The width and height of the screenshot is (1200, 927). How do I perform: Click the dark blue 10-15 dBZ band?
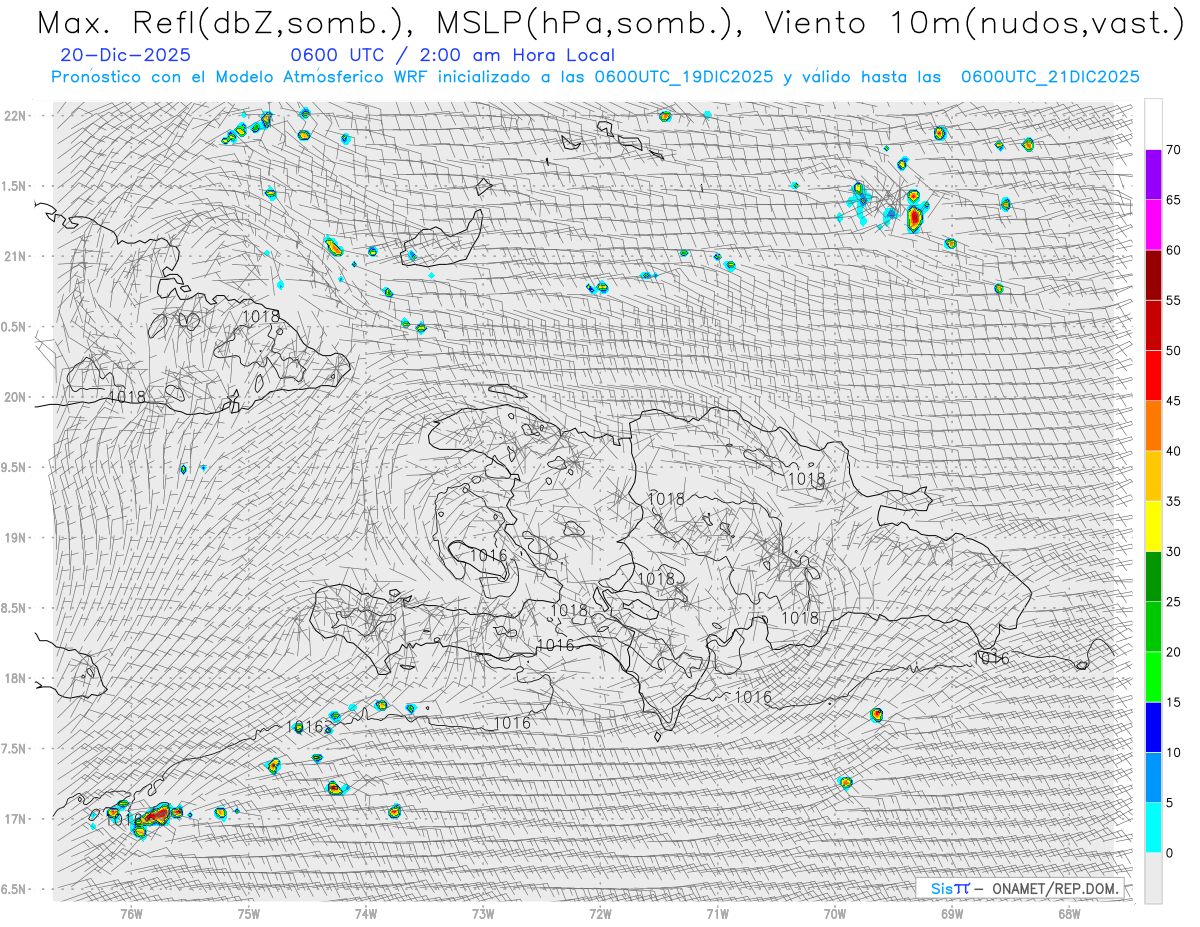click(x=1153, y=727)
